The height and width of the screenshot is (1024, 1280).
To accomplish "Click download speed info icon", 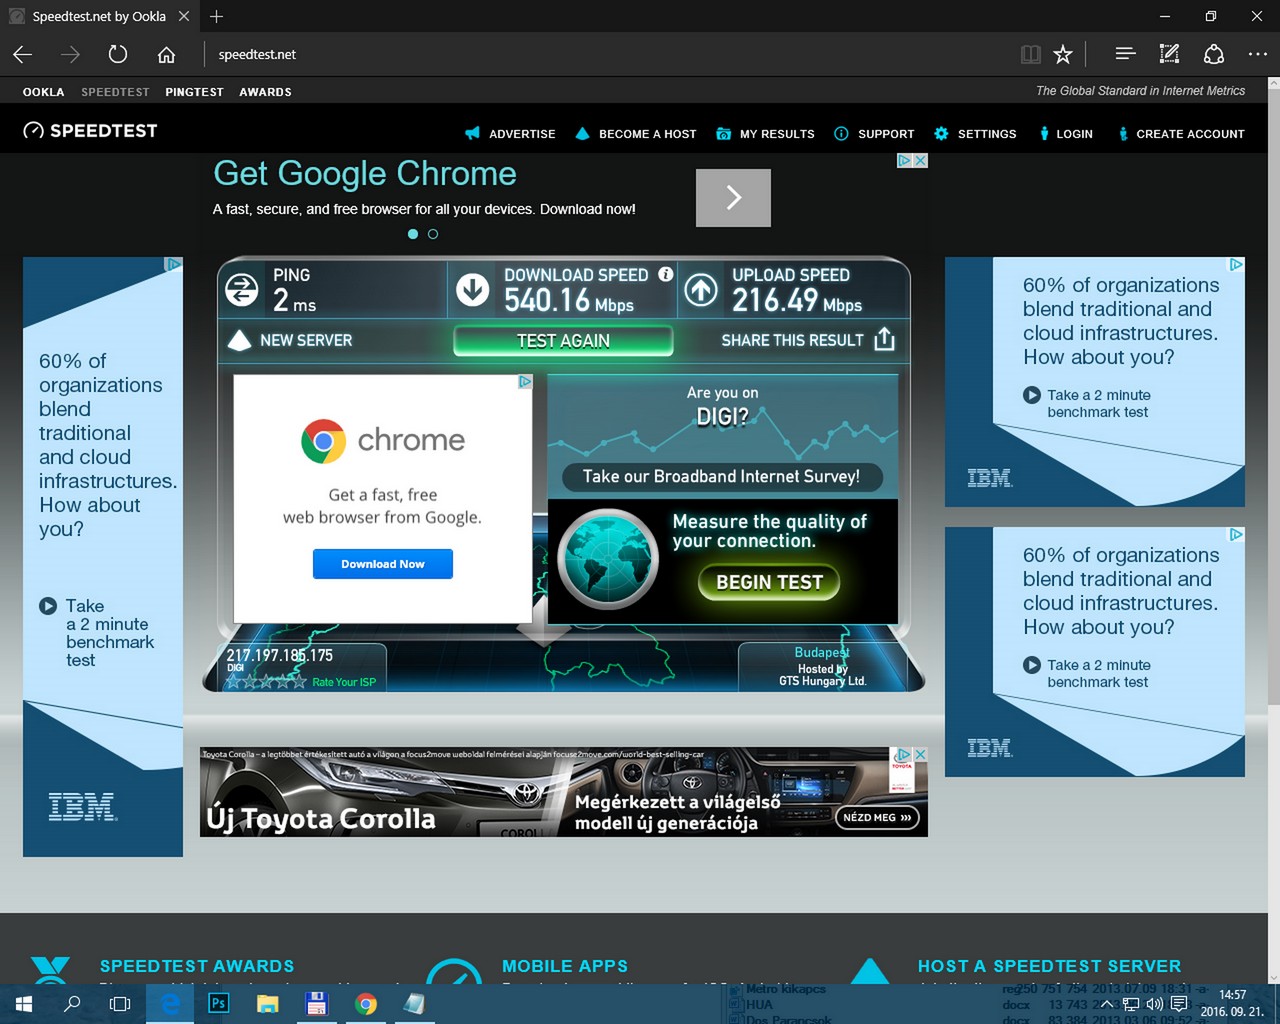I will (666, 274).
